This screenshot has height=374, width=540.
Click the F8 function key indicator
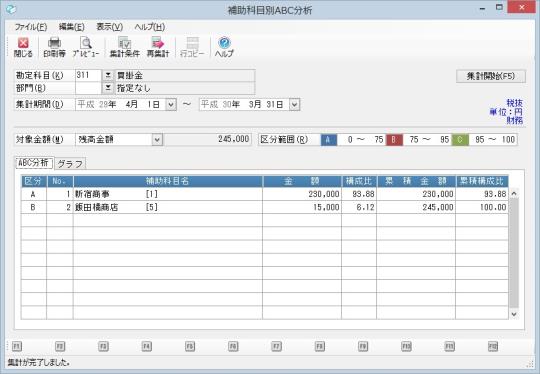click(320, 346)
